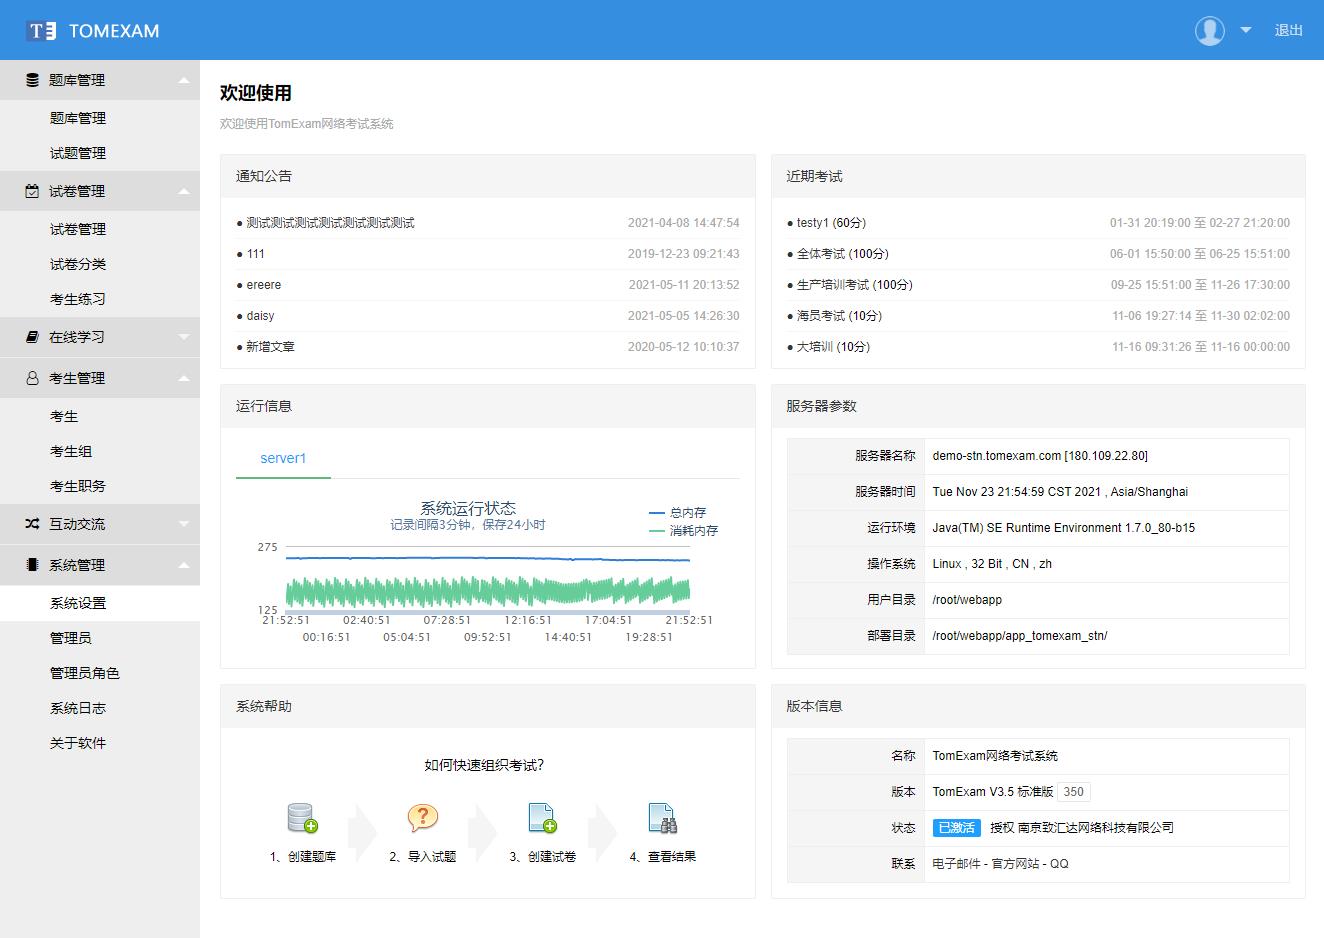
Task: Click the 互动交流 shuffle icon in sidebar
Action: tap(32, 524)
